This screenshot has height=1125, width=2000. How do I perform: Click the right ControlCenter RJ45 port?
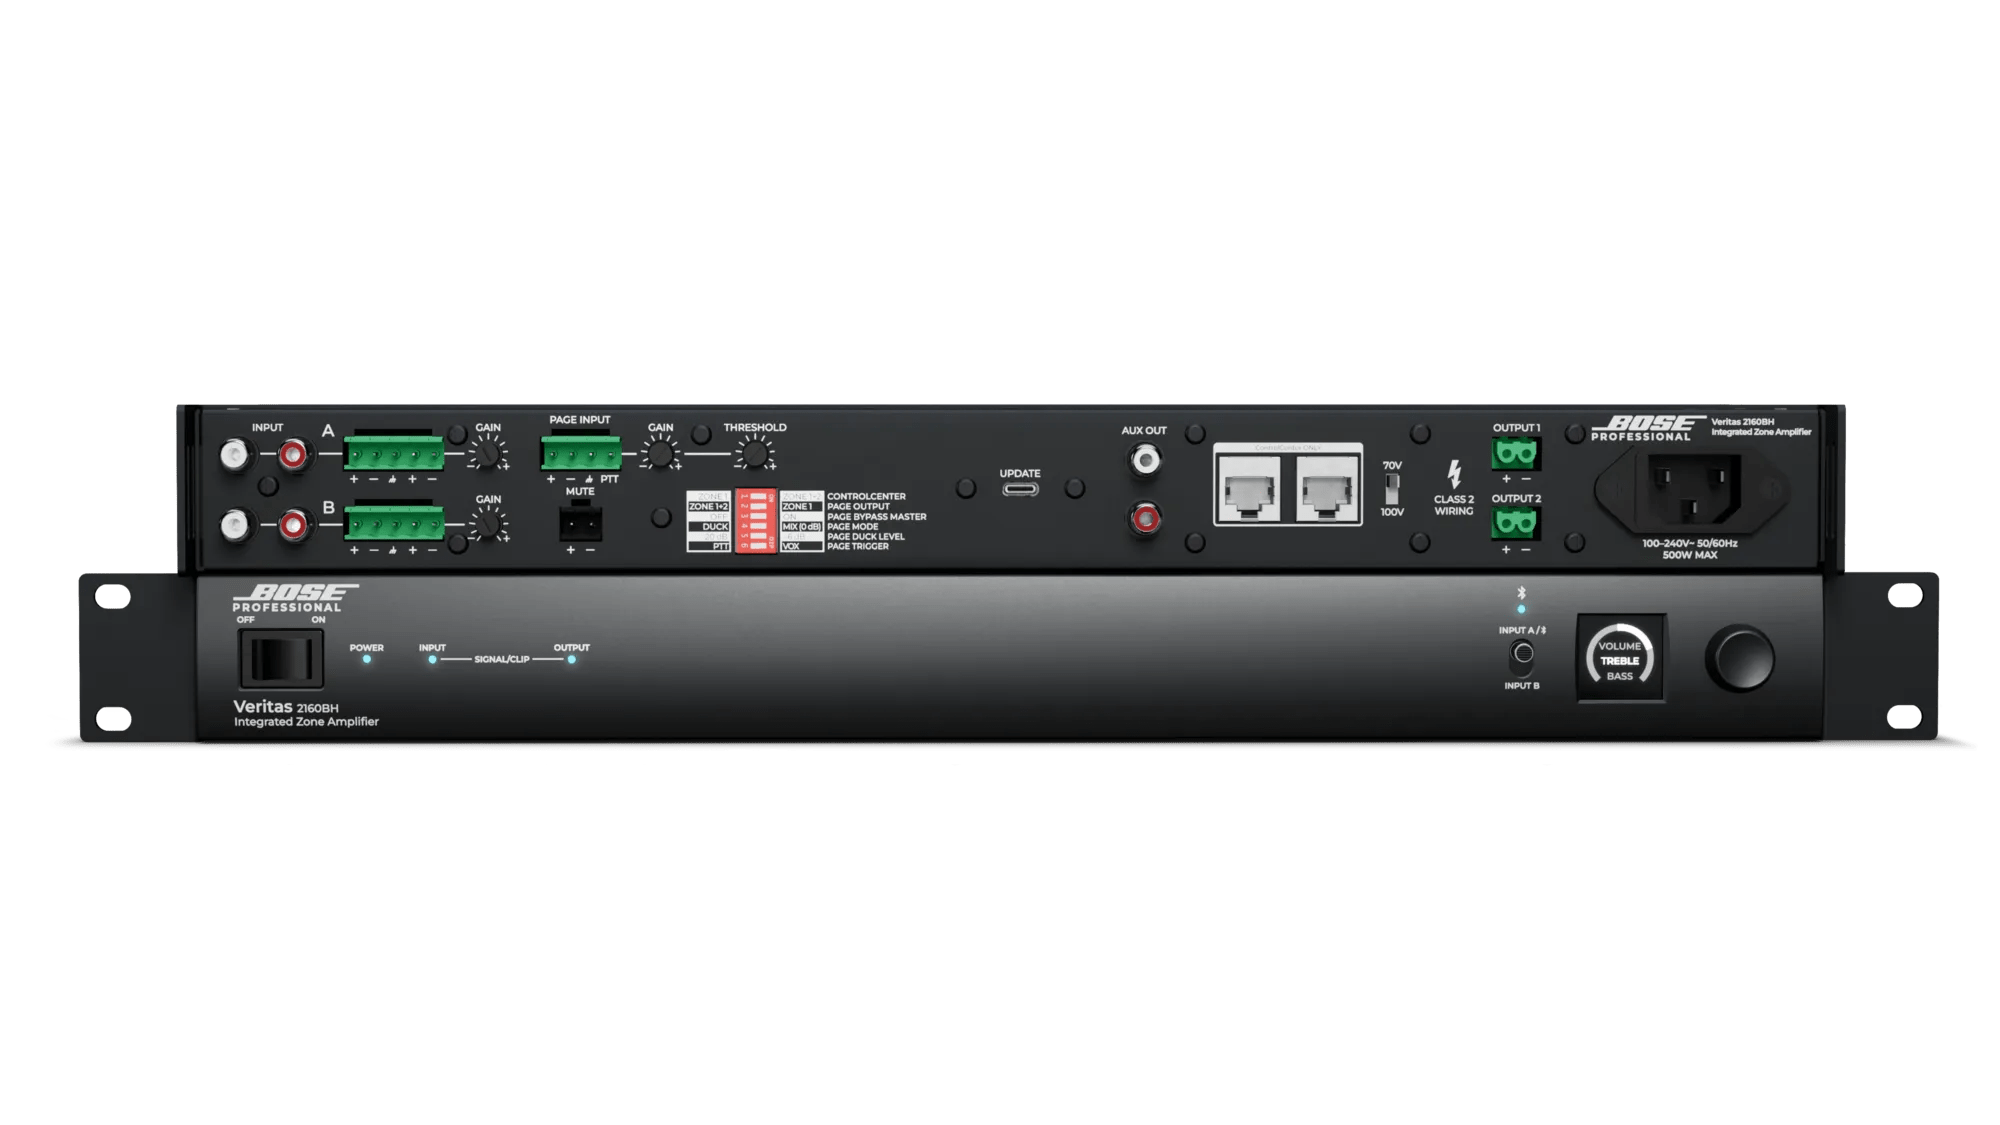(1326, 488)
